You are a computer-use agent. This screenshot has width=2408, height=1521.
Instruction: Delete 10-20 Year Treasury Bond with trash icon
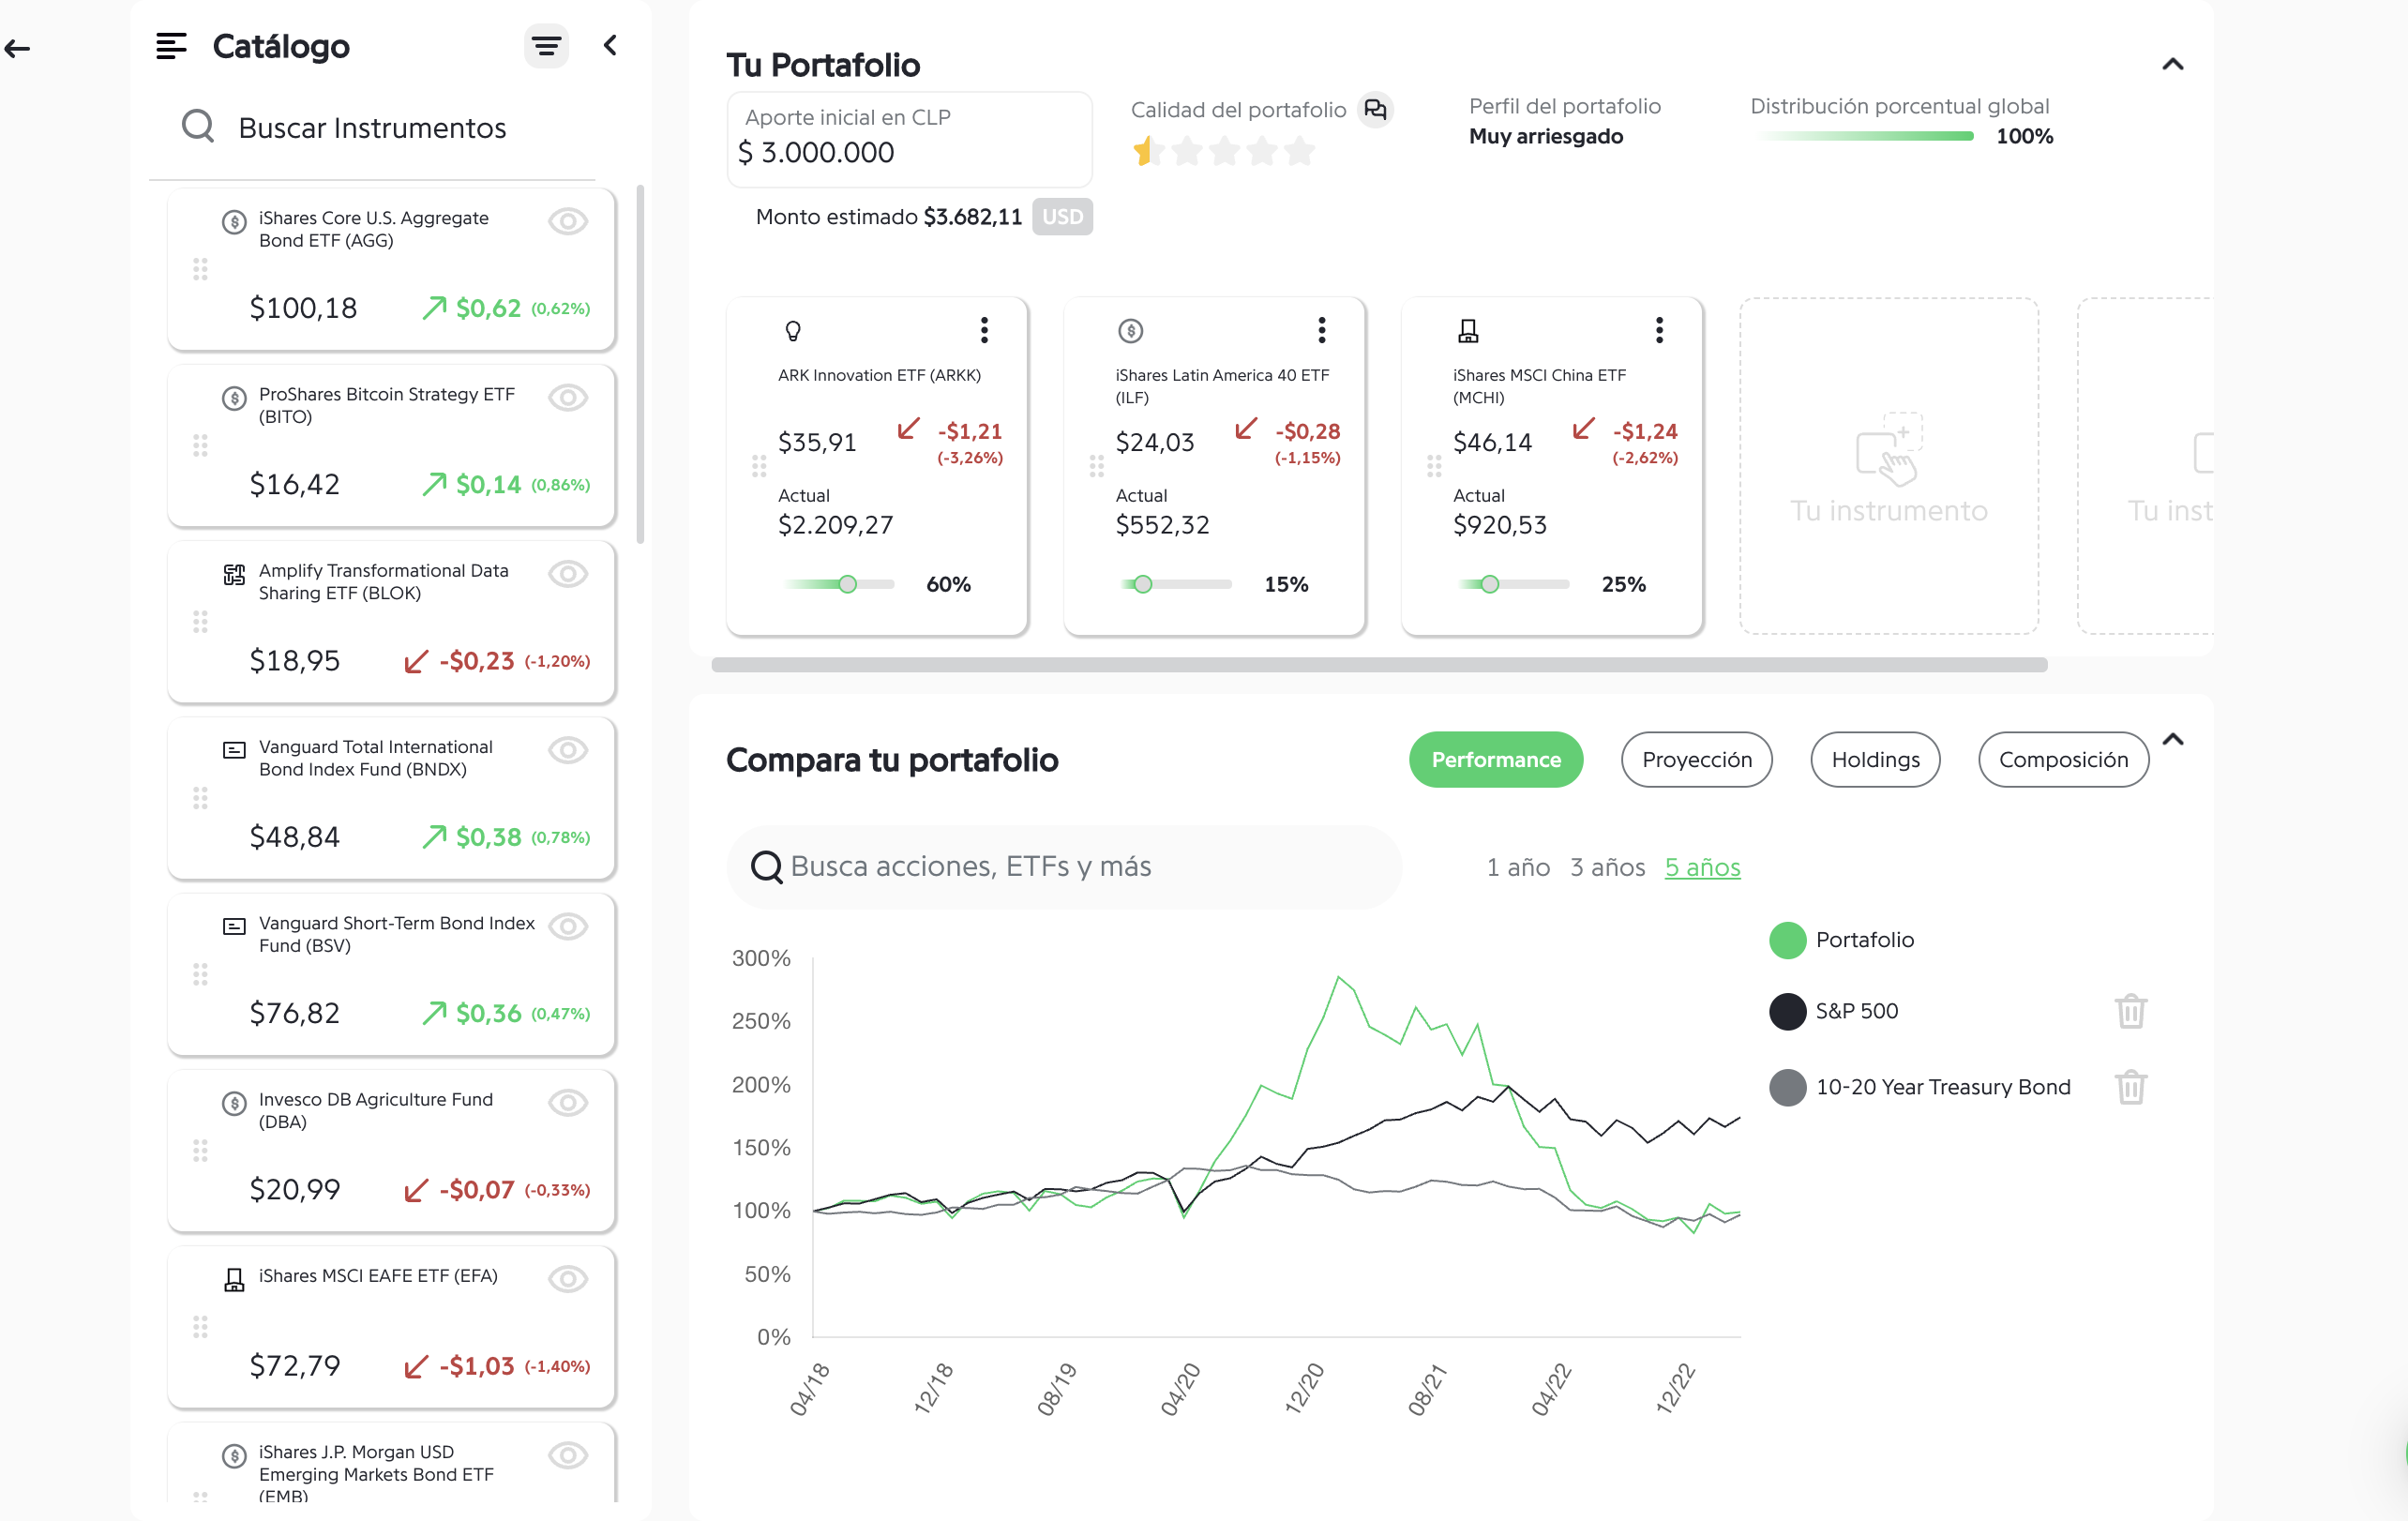pyautogui.click(x=2130, y=1087)
